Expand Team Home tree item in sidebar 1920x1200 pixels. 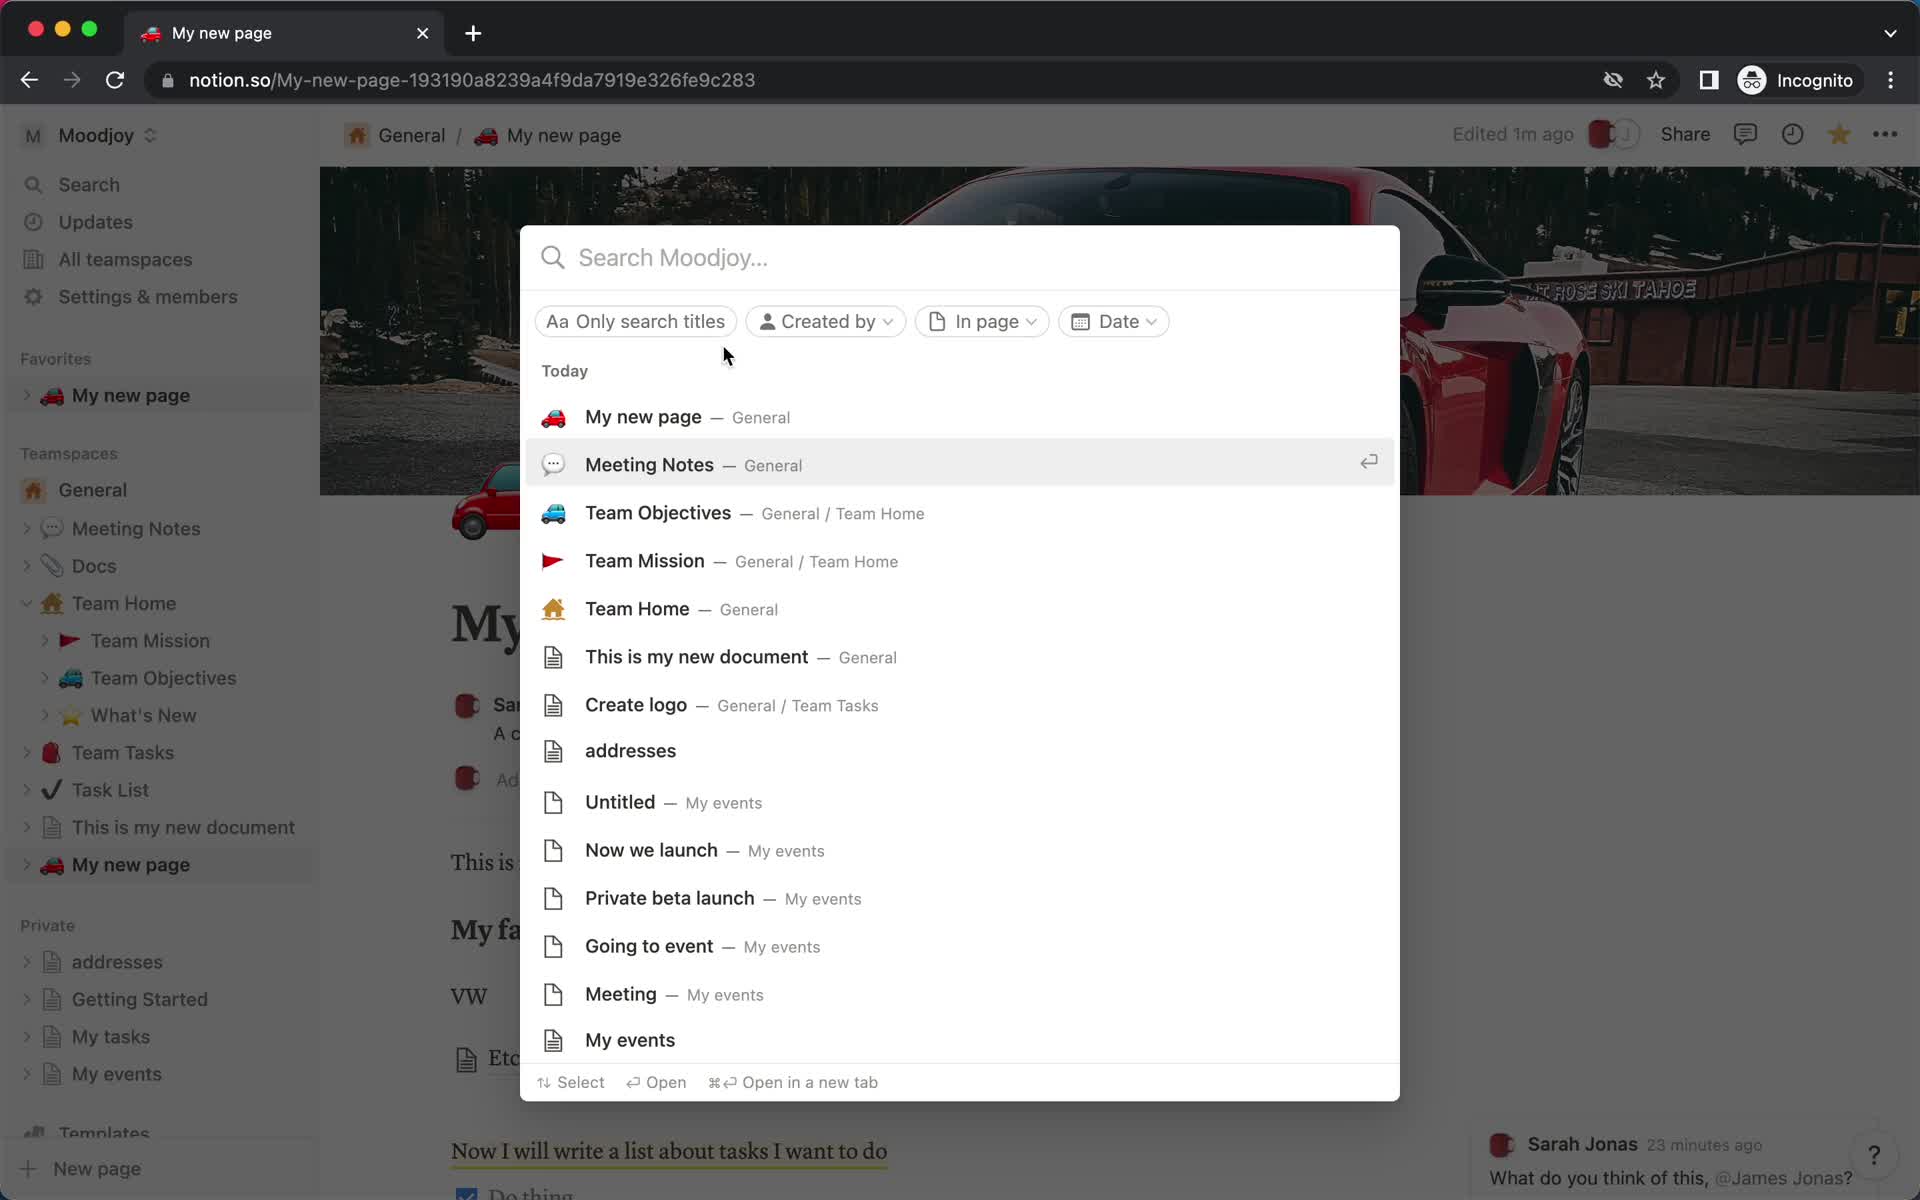[x=29, y=603]
